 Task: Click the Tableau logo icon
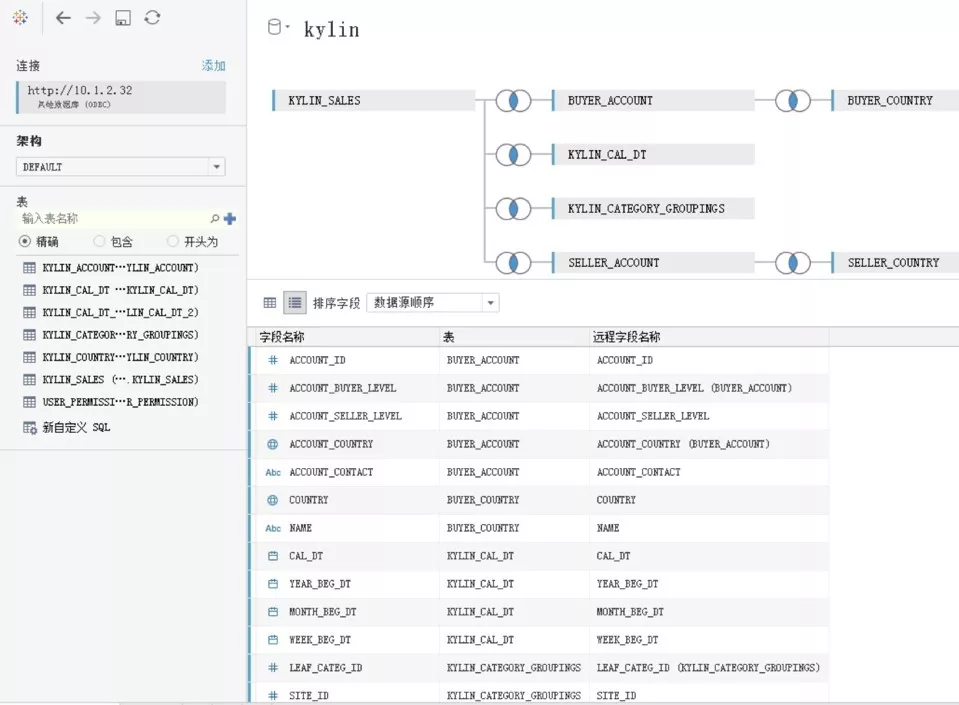pyautogui.click(x=20, y=18)
